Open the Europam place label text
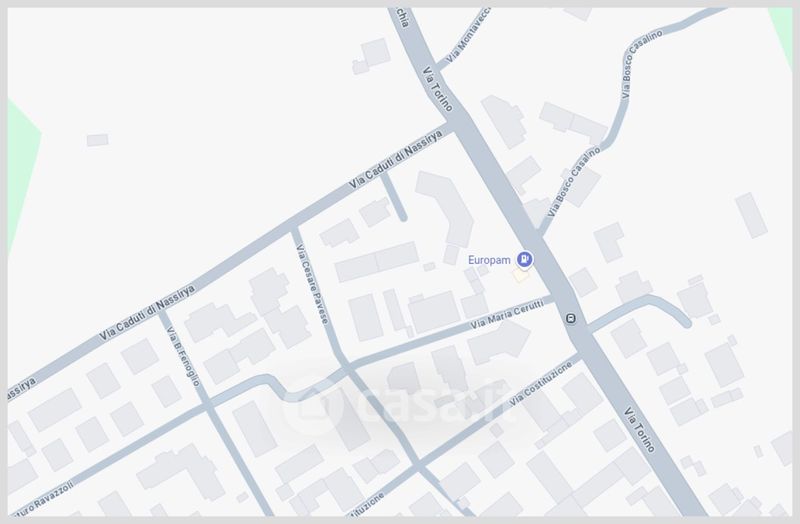Viewport: 800px width, 524px height. click(x=489, y=260)
